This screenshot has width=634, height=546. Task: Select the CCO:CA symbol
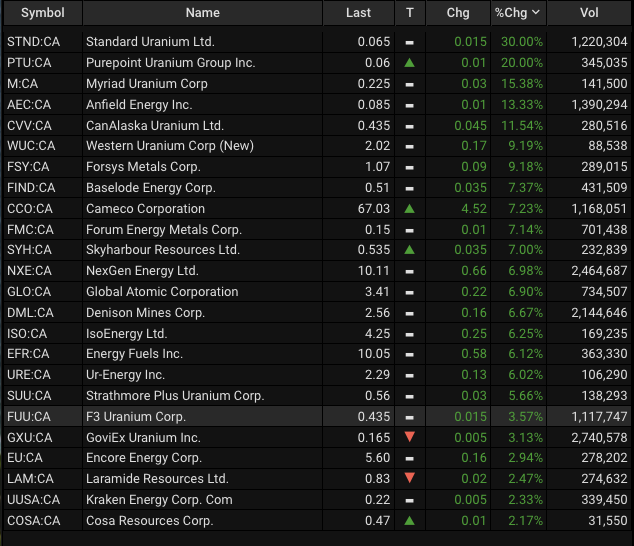tap(30, 209)
